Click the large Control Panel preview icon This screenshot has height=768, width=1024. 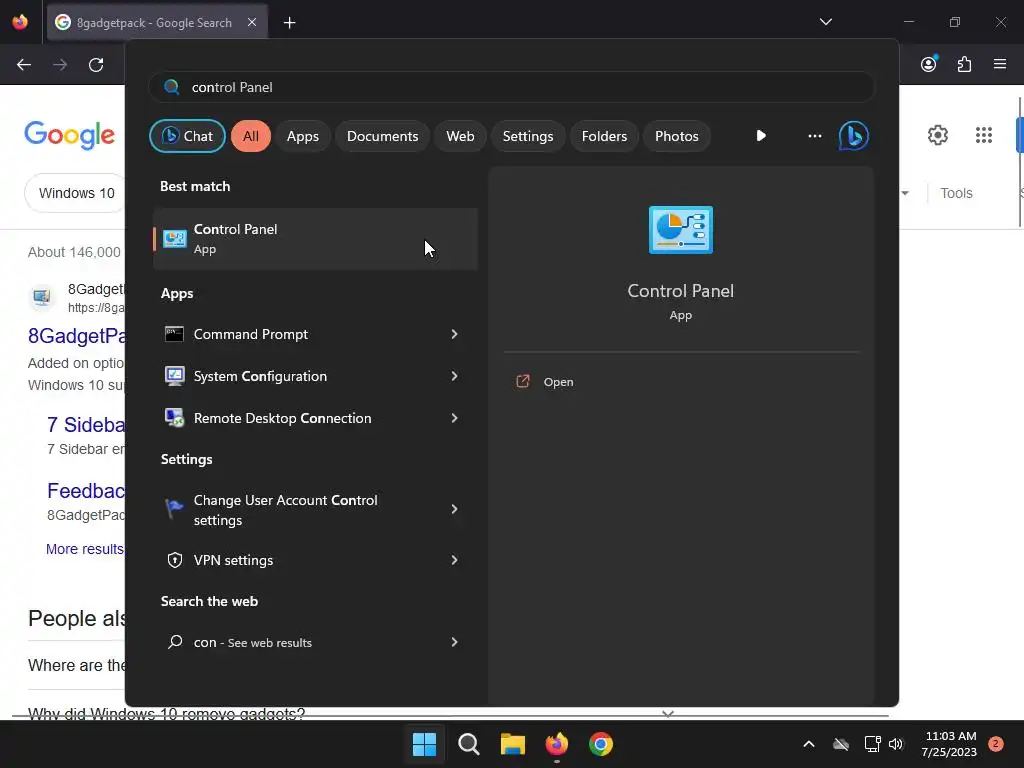coord(680,230)
